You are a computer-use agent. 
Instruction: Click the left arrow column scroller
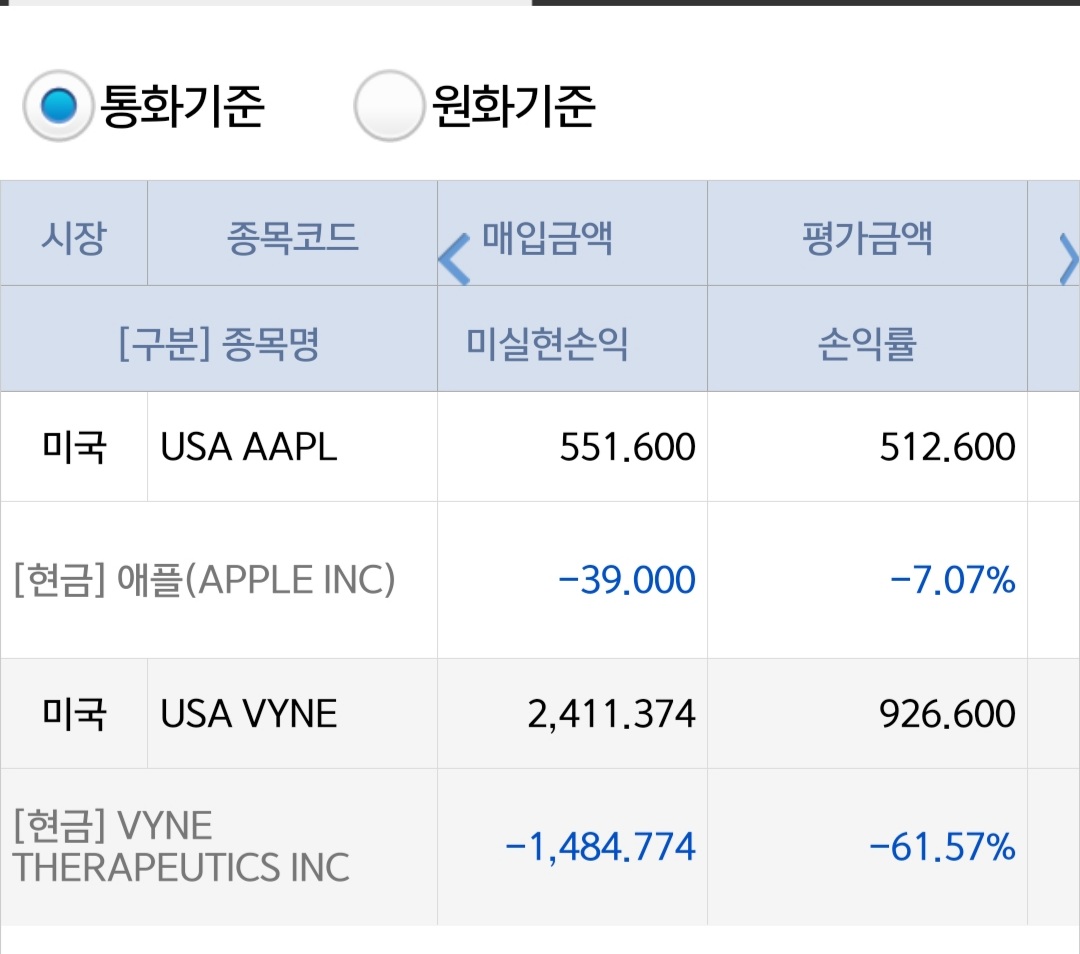coord(455,259)
